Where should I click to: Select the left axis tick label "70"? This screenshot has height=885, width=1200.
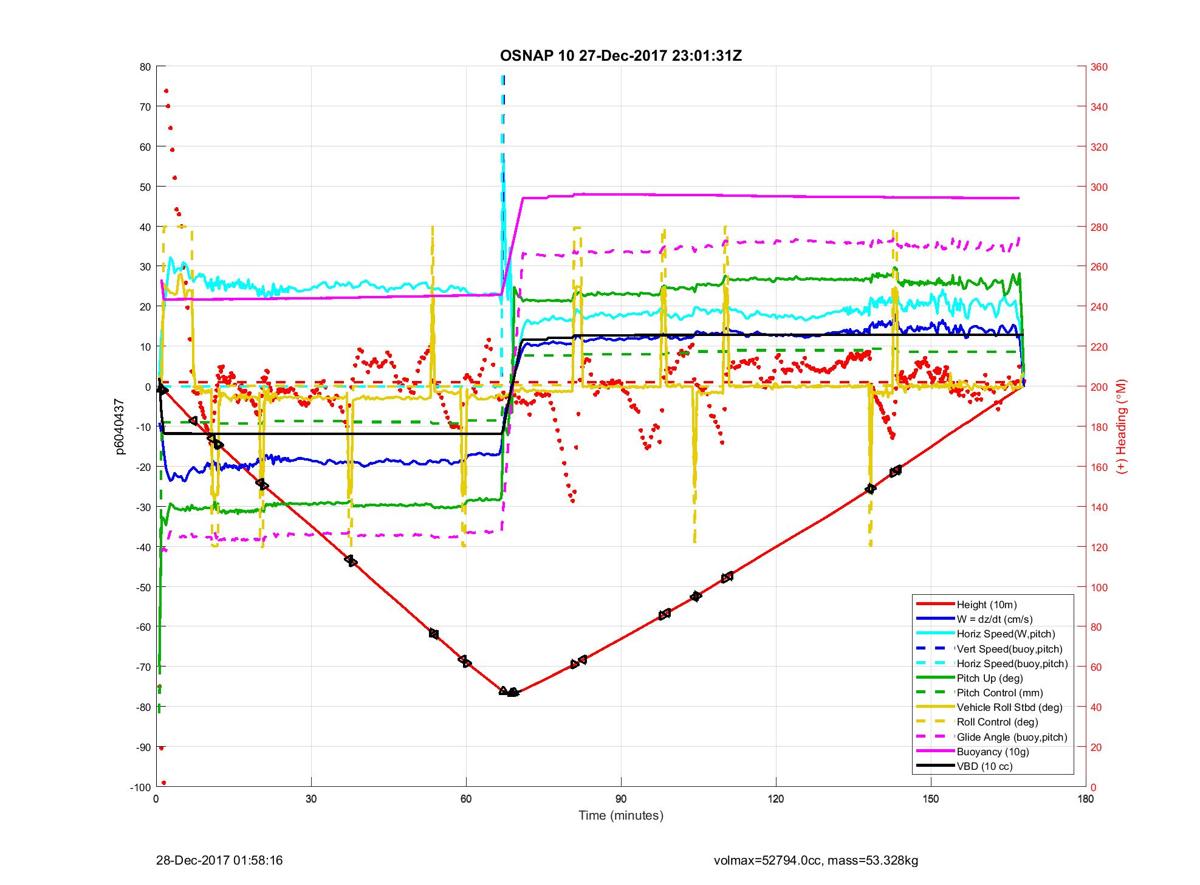(x=144, y=107)
